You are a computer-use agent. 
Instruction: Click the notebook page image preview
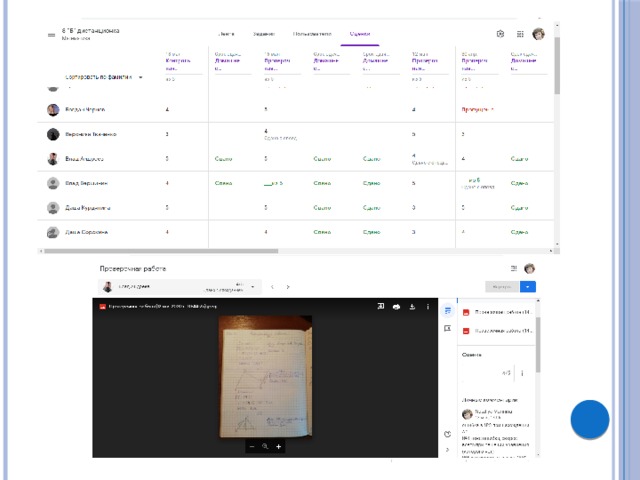[265, 376]
